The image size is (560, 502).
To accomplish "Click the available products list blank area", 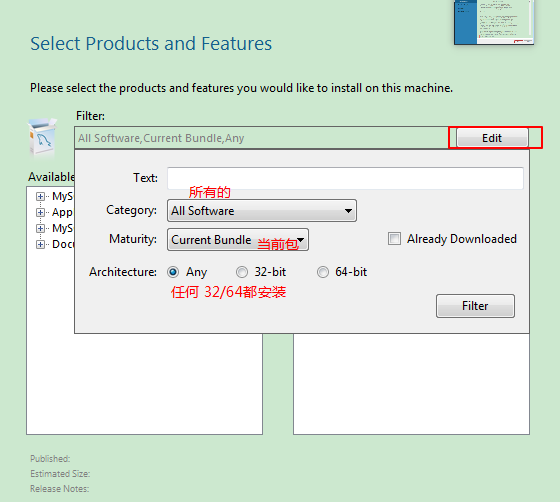I will click(144, 384).
